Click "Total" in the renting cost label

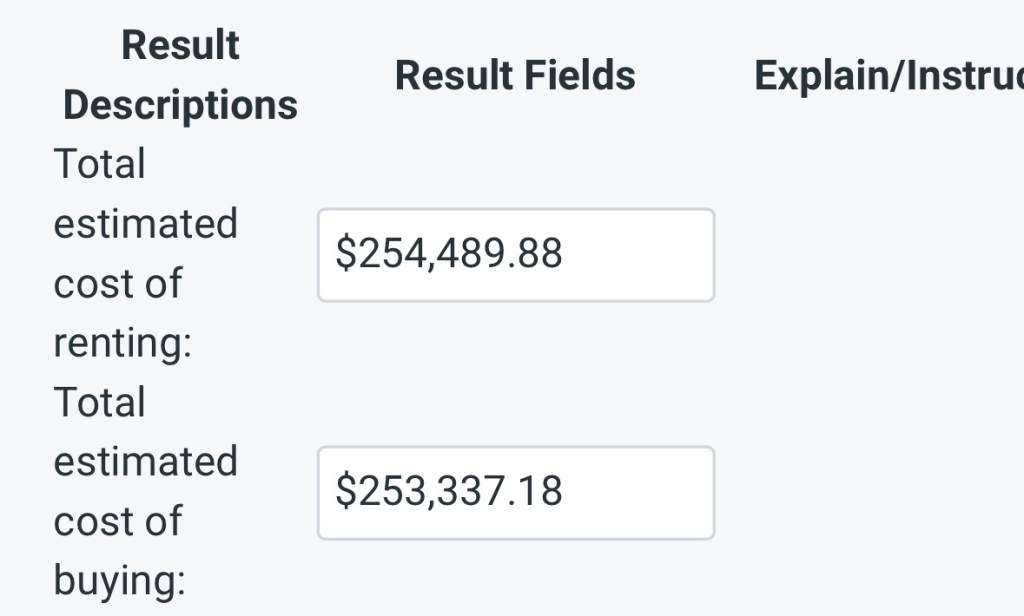click(99, 164)
